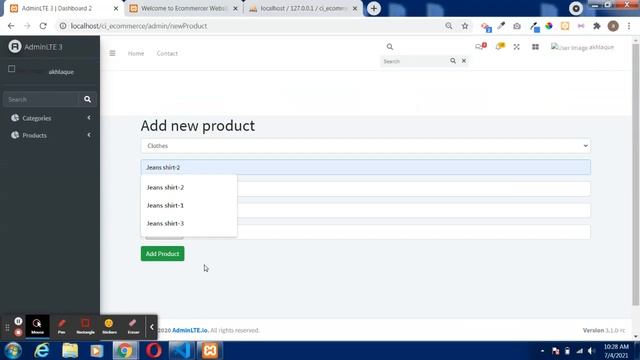This screenshot has width=640, height=360.
Task: Switch to Welcome to Ecommerce Website tab
Action: [x=183, y=8]
